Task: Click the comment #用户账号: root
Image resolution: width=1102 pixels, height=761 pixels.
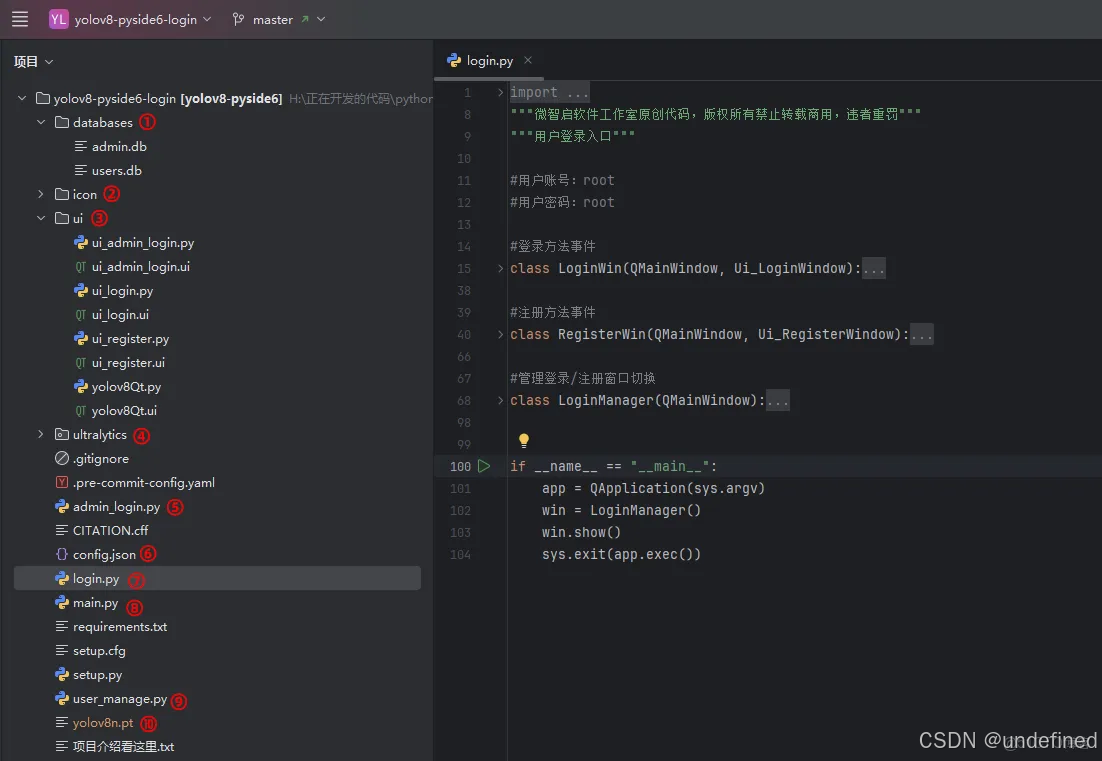Action: coord(562,180)
